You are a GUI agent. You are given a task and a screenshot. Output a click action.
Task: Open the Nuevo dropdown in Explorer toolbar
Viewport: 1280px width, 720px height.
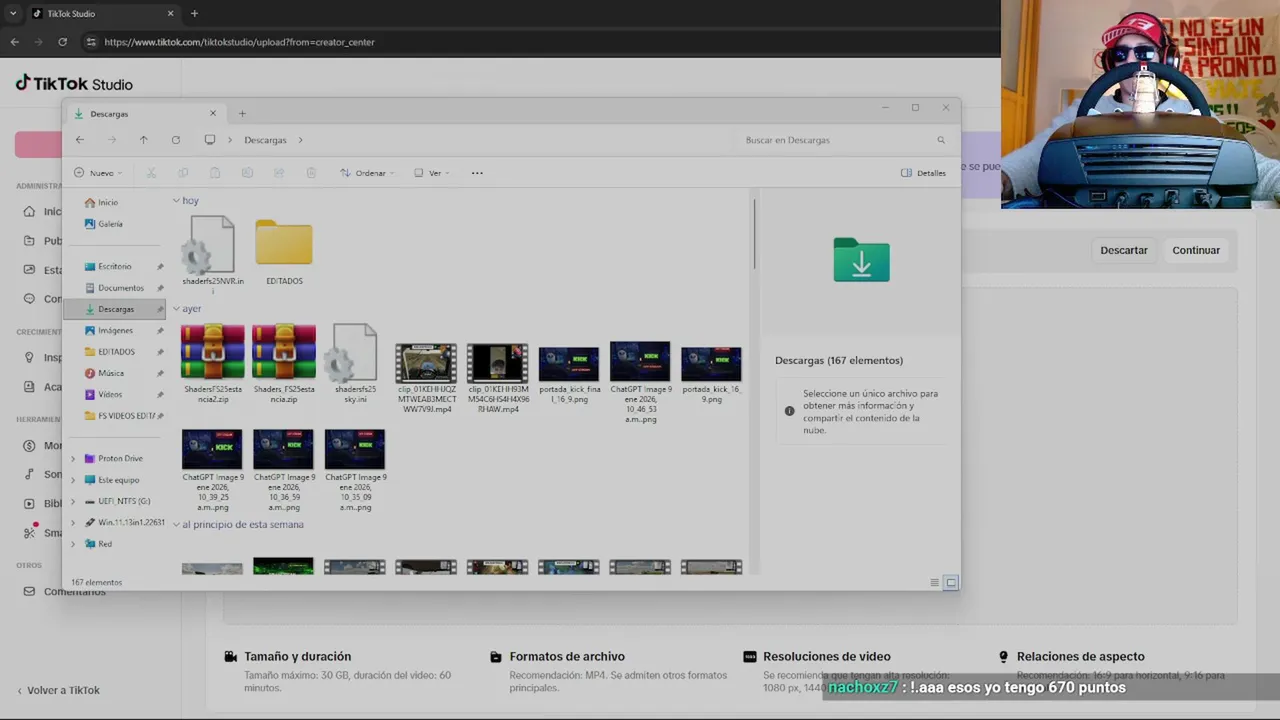tap(98, 173)
